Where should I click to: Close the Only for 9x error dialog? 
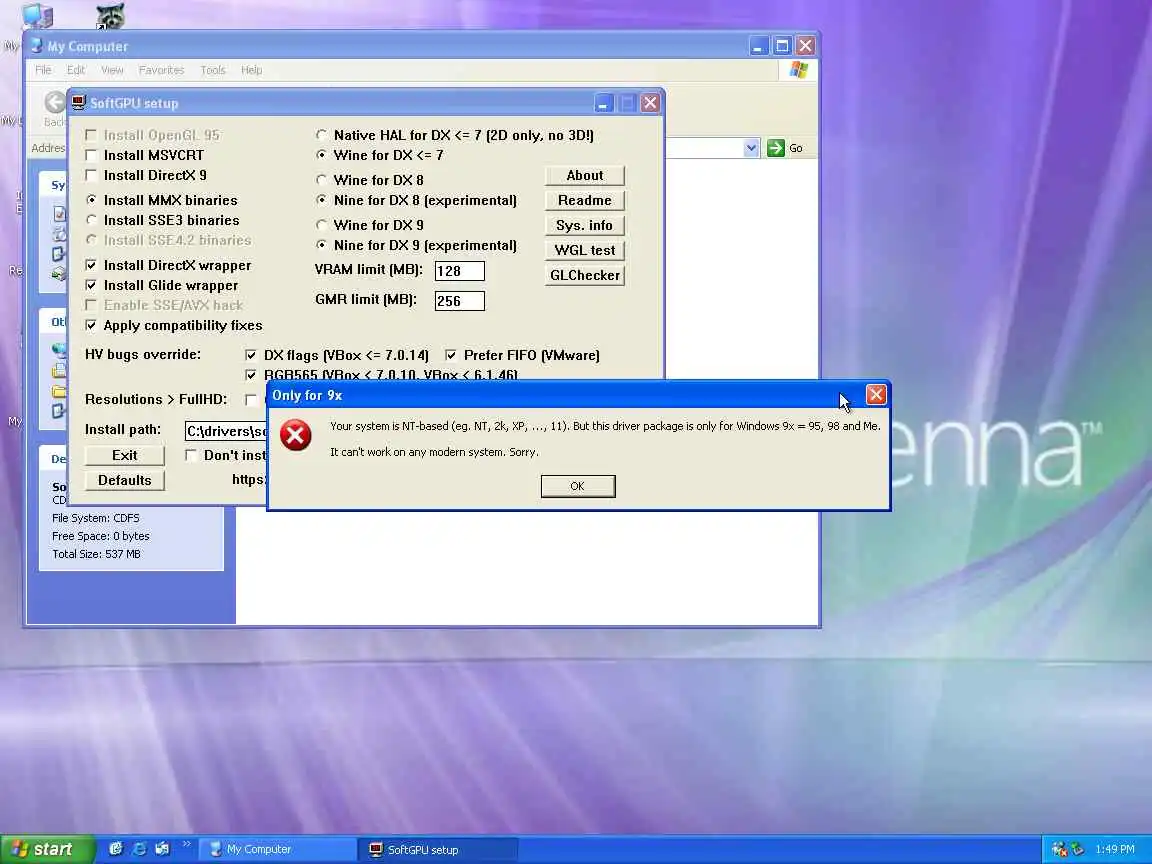pyautogui.click(x=876, y=395)
